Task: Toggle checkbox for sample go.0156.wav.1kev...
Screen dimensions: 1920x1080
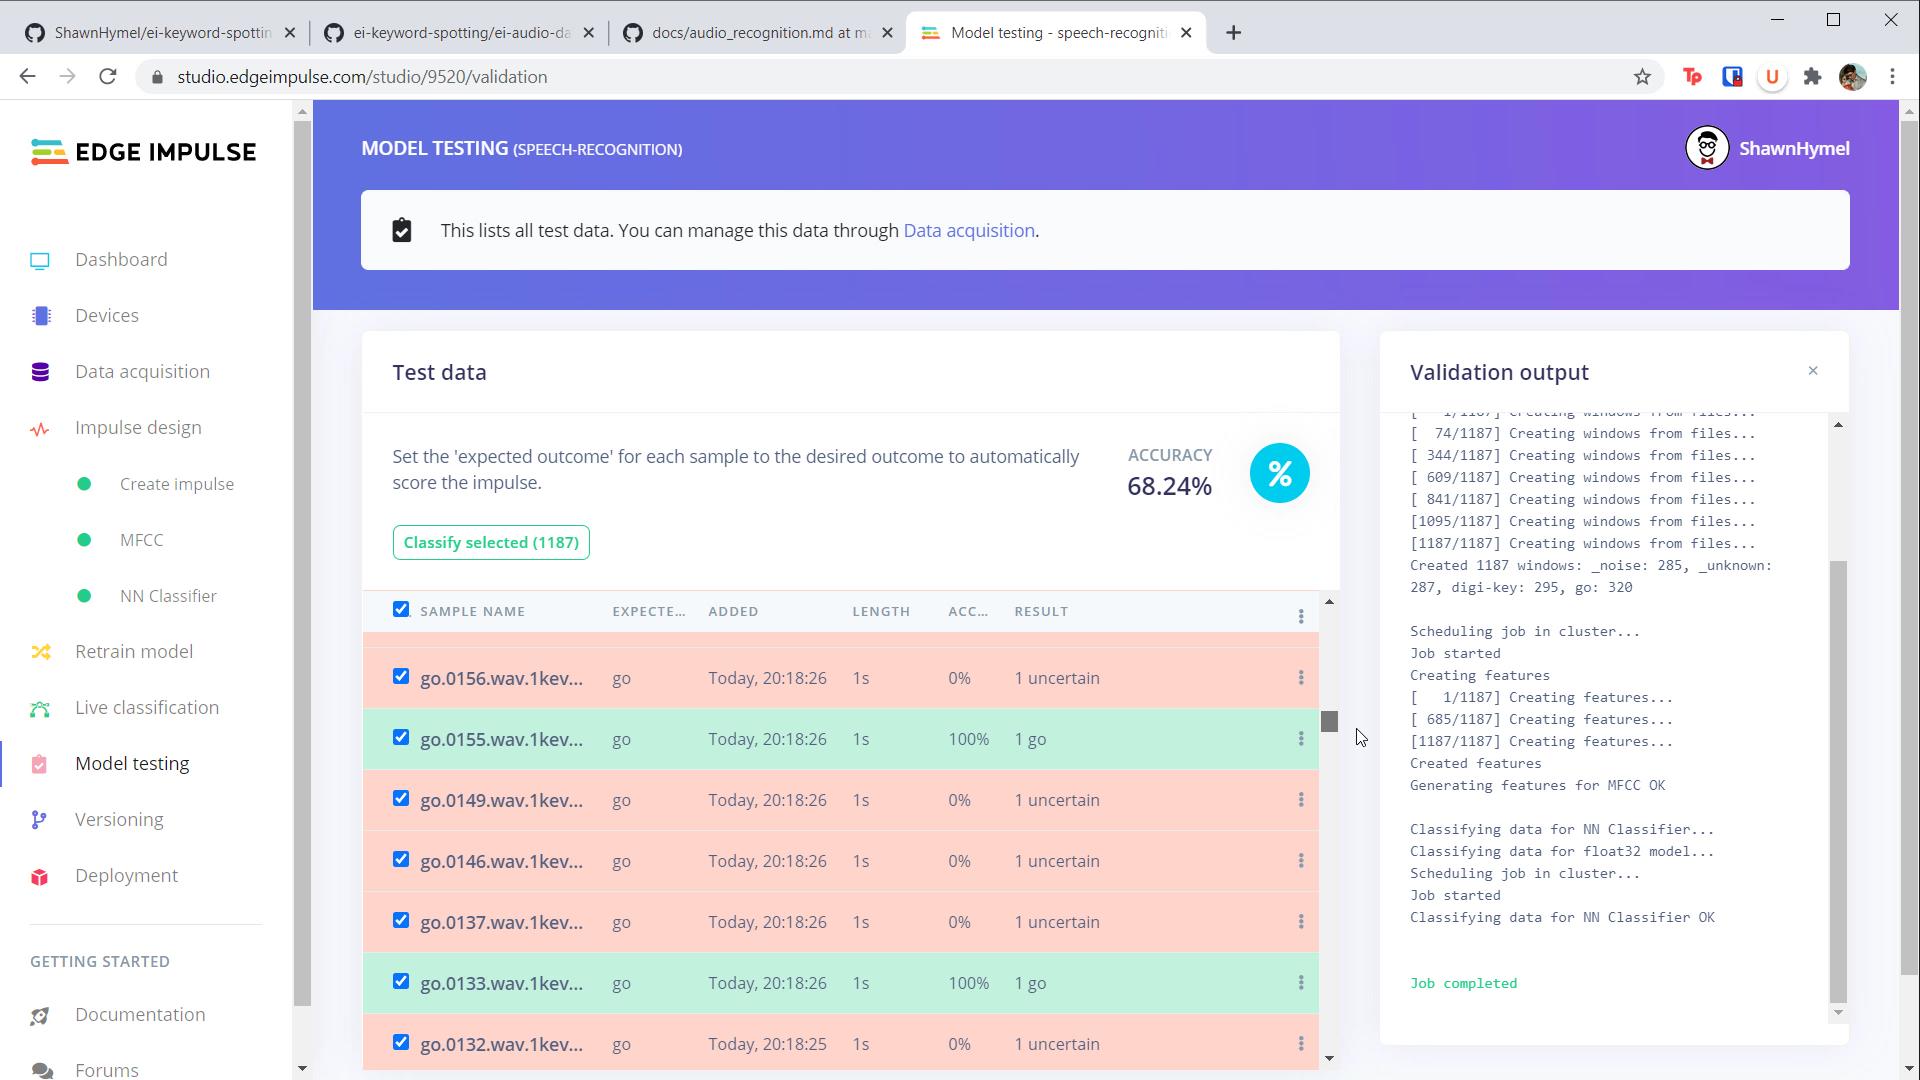Action: tap(402, 676)
